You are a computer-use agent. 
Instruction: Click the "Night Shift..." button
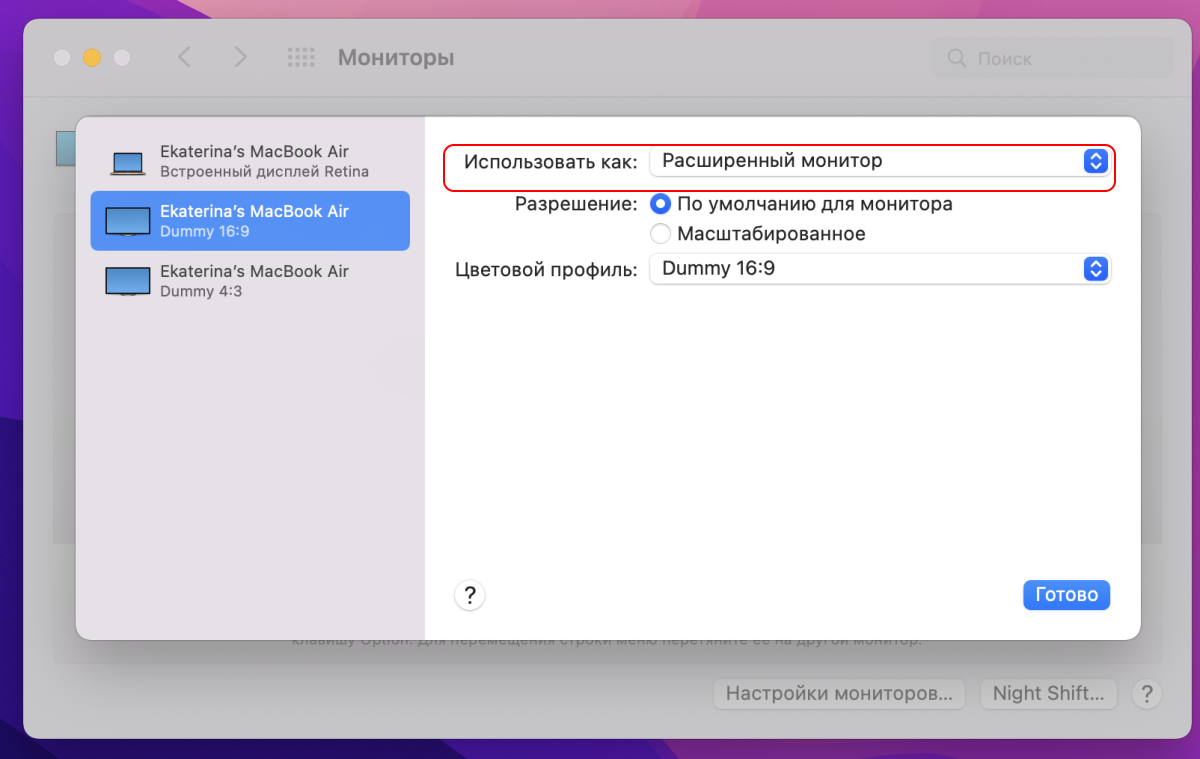coord(1048,693)
